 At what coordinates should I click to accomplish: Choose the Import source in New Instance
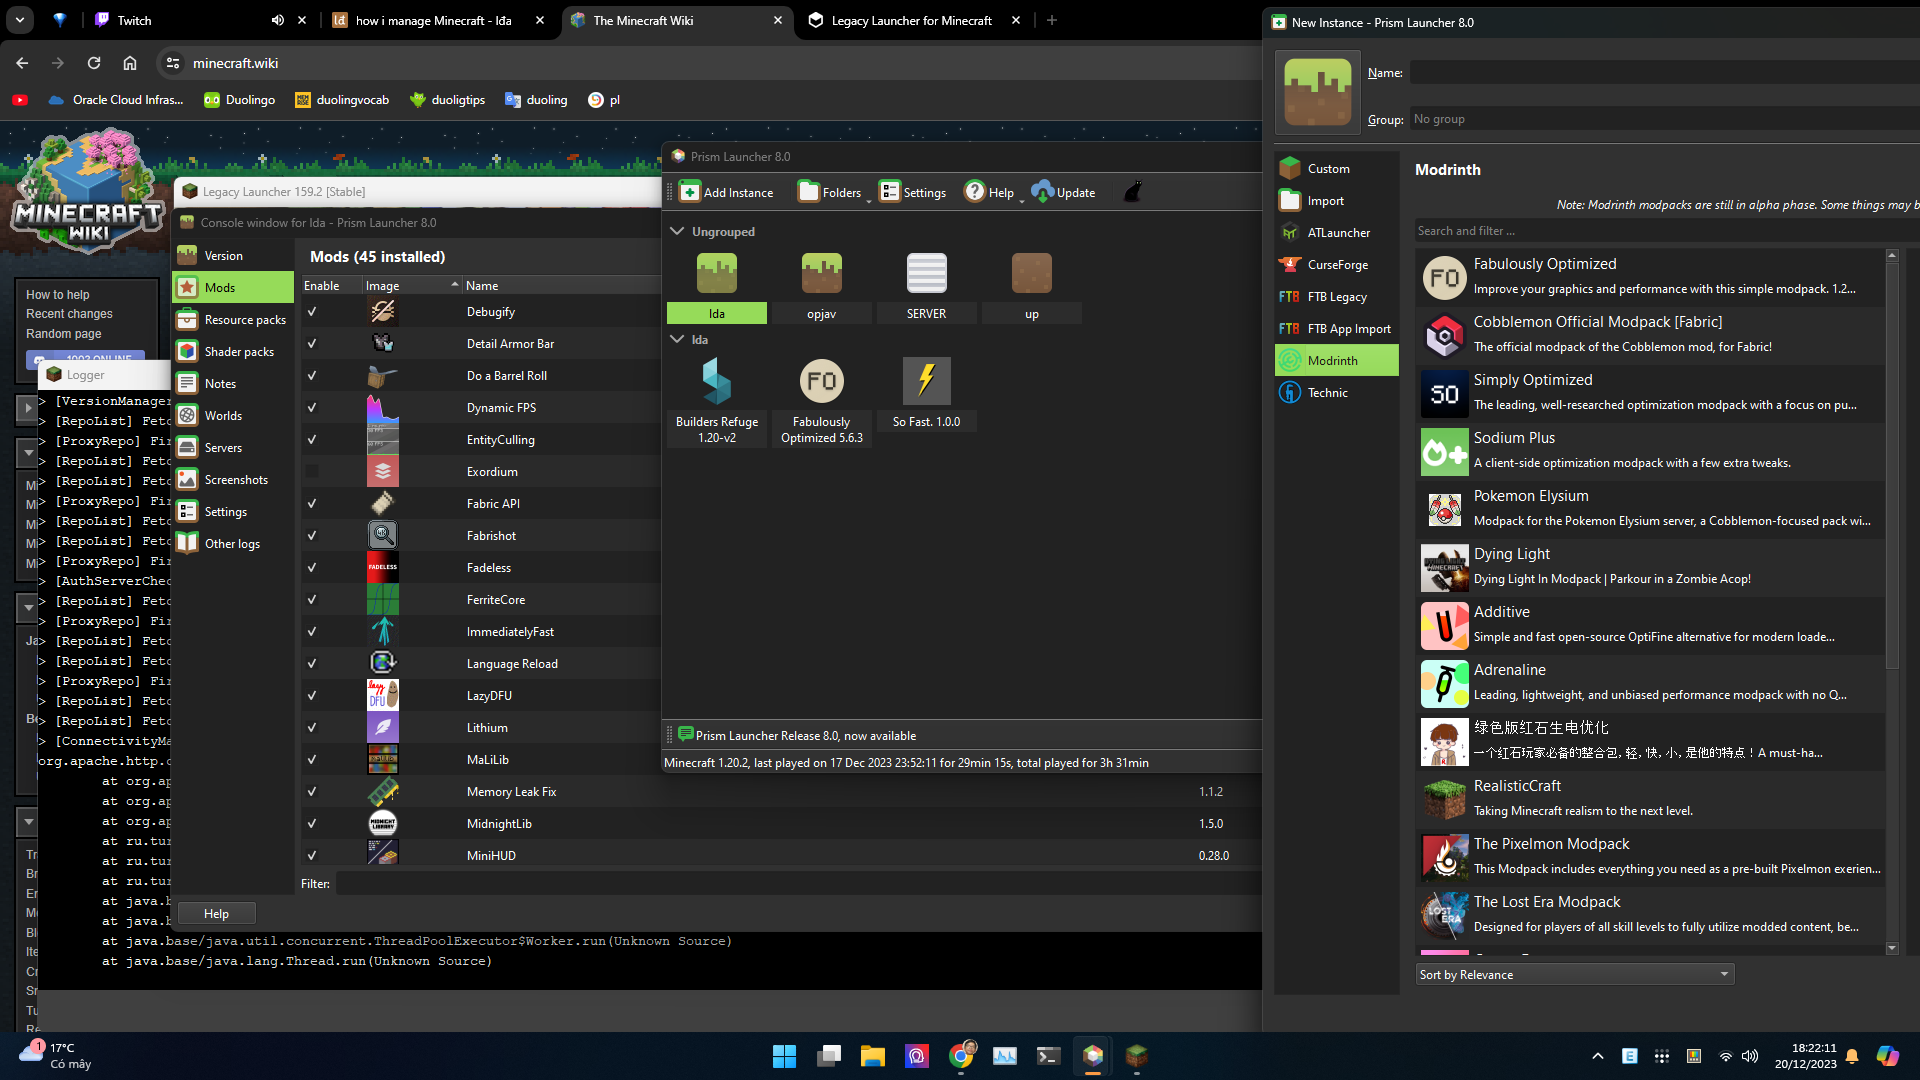(x=1337, y=200)
